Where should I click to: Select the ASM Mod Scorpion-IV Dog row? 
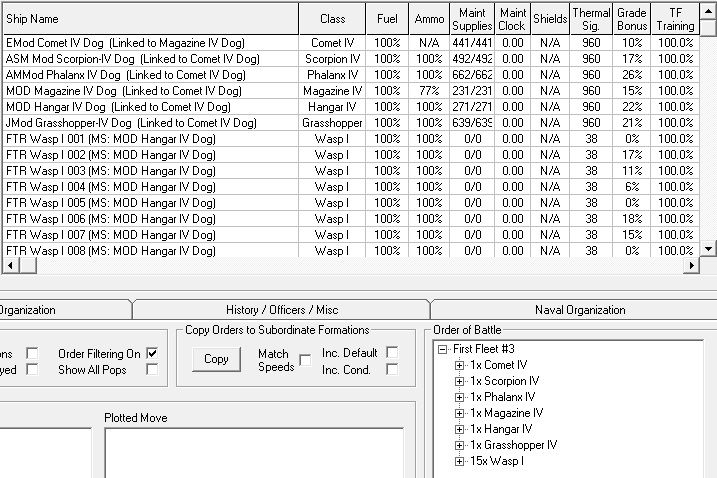point(351,59)
